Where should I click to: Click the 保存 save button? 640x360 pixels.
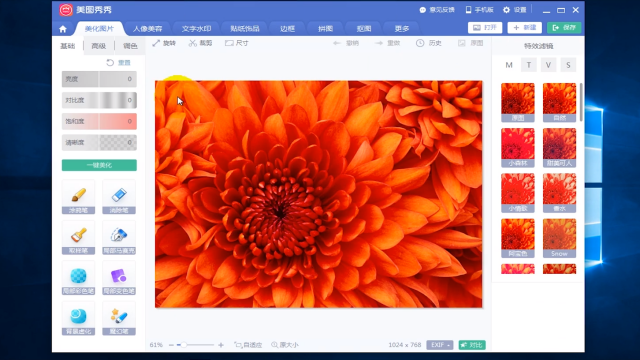564,27
